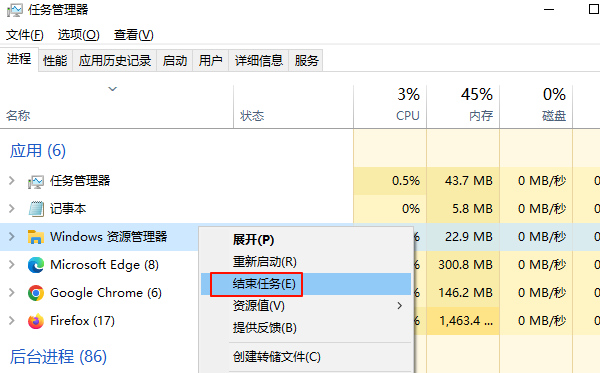Select the Firefox (17) process name

(x=82, y=321)
